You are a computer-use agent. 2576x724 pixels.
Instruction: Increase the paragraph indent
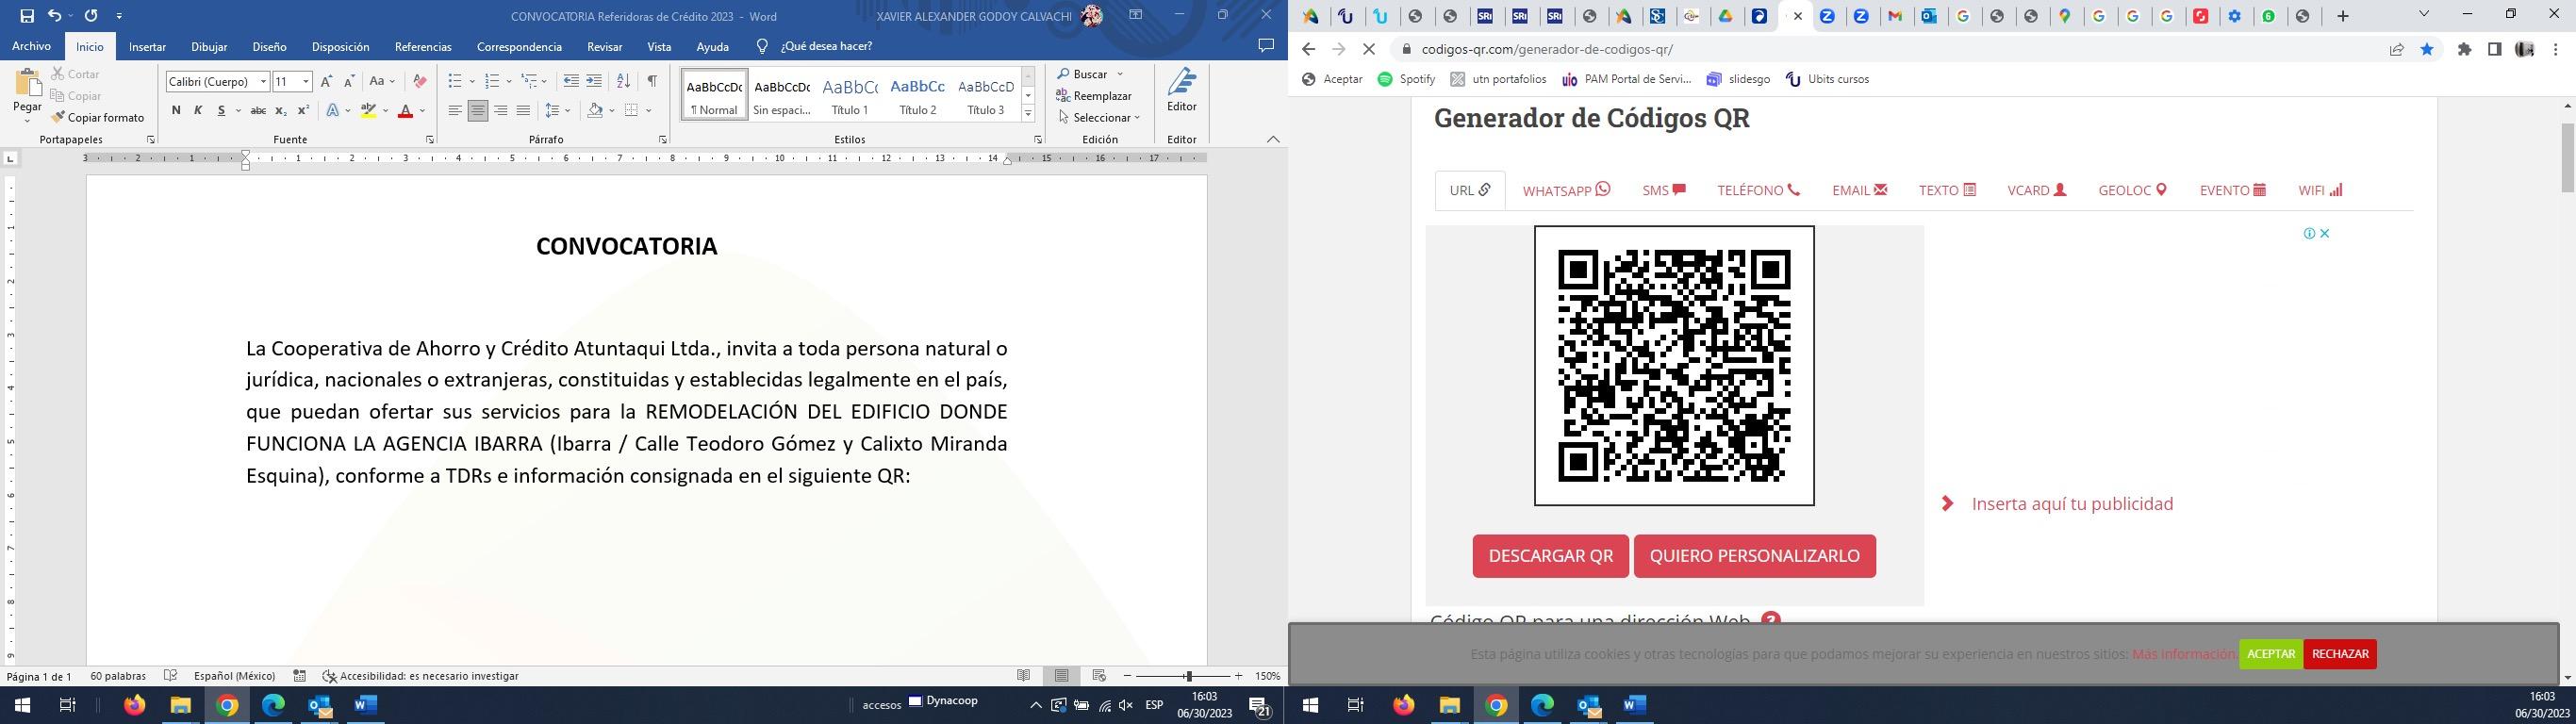click(x=594, y=81)
